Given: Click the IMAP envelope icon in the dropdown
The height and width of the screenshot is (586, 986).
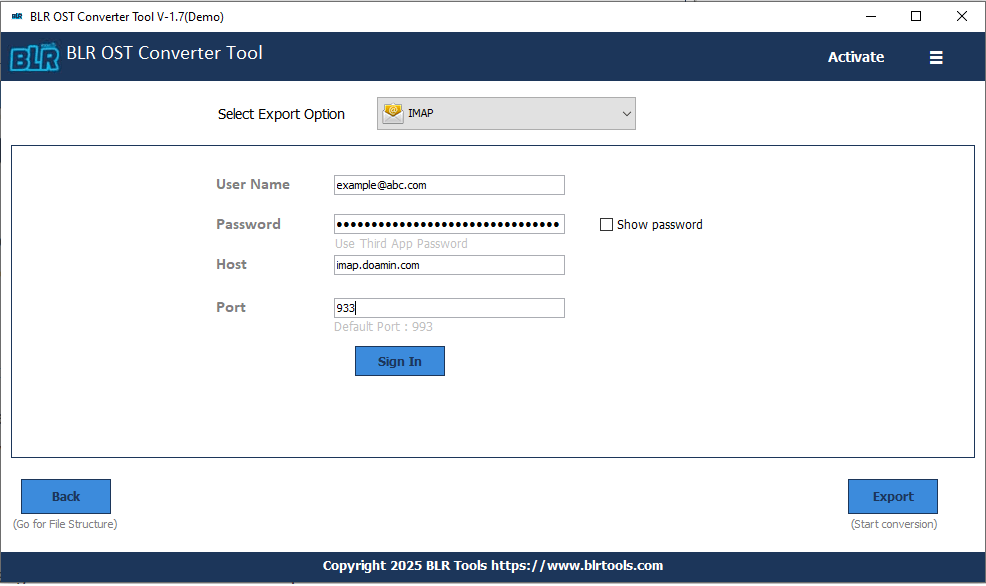Looking at the screenshot, I should (392, 113).
